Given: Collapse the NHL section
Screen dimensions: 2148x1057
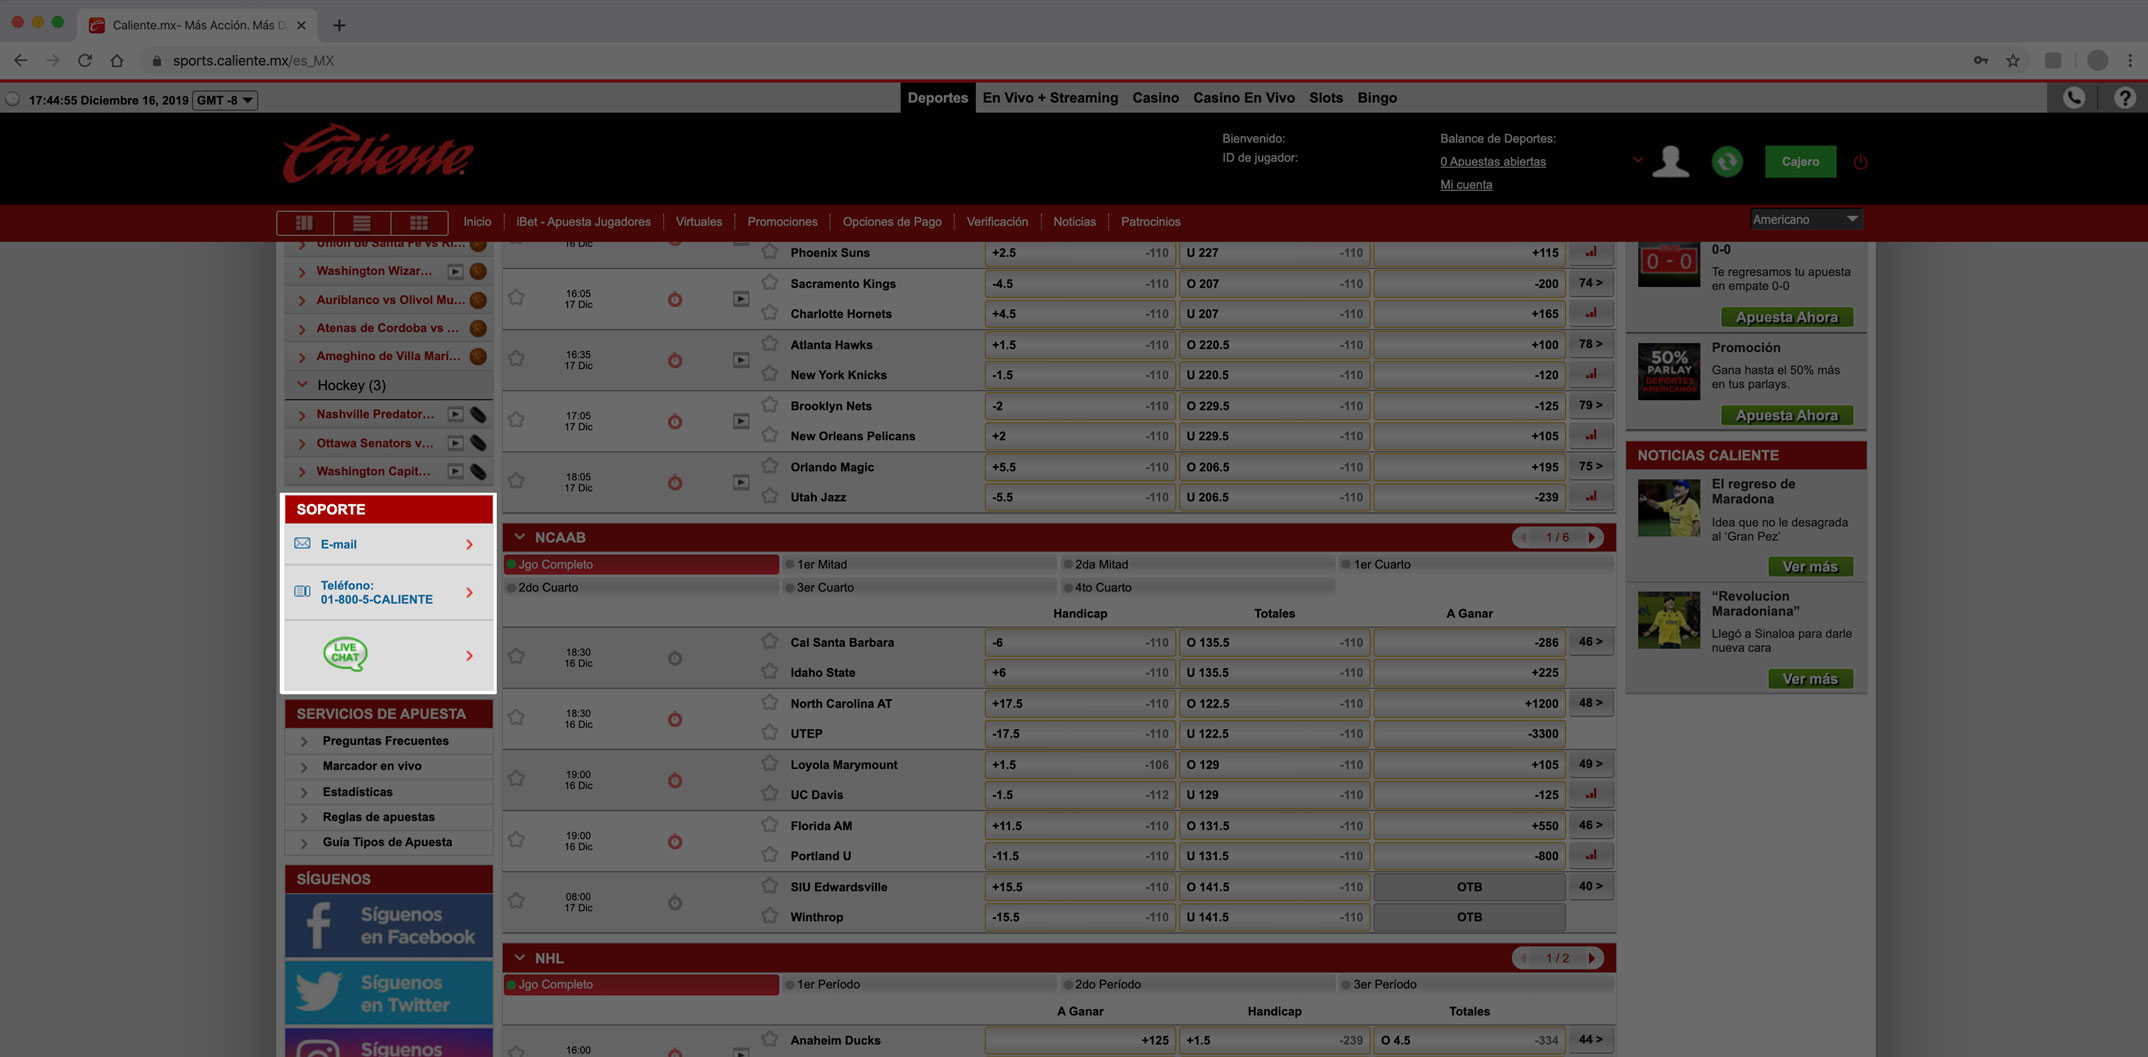Looking at the screenshot, I should tap(519, 958).
